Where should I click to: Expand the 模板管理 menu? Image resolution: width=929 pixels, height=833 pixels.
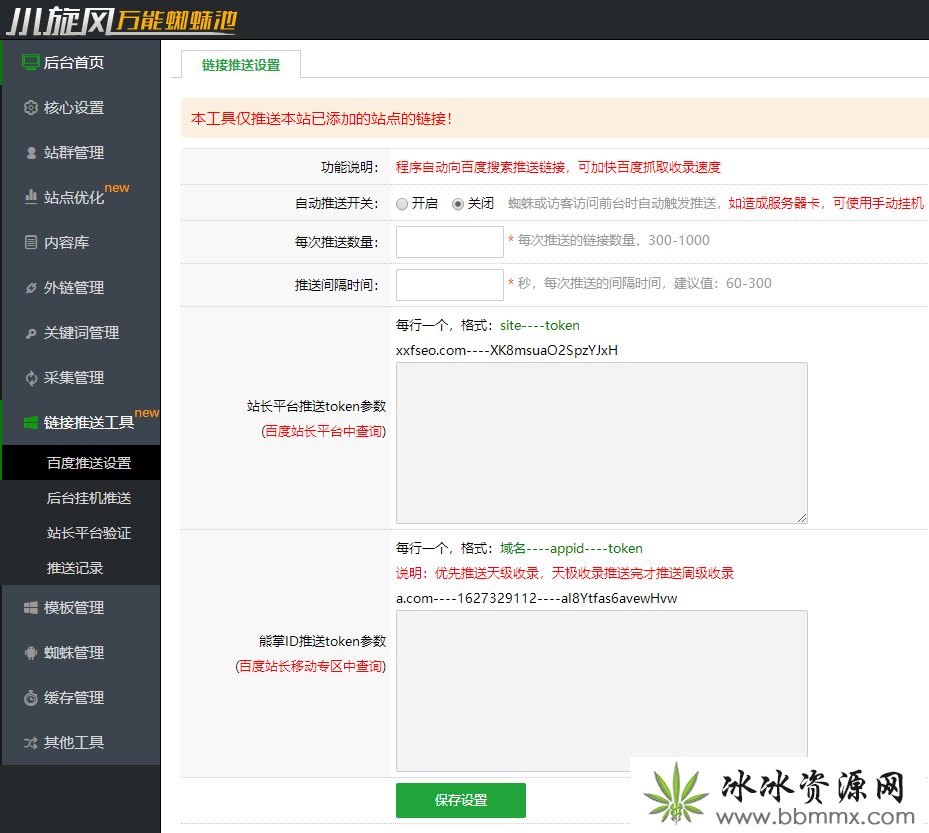pyautogui.click(x=81, y=607)
